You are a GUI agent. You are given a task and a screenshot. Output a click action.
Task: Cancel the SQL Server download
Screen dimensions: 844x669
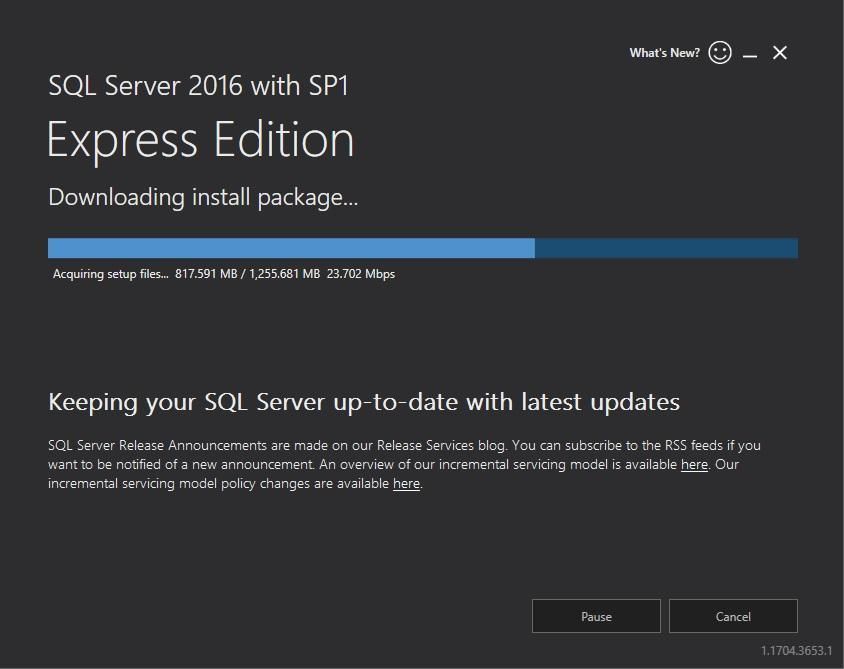(733, 617)
